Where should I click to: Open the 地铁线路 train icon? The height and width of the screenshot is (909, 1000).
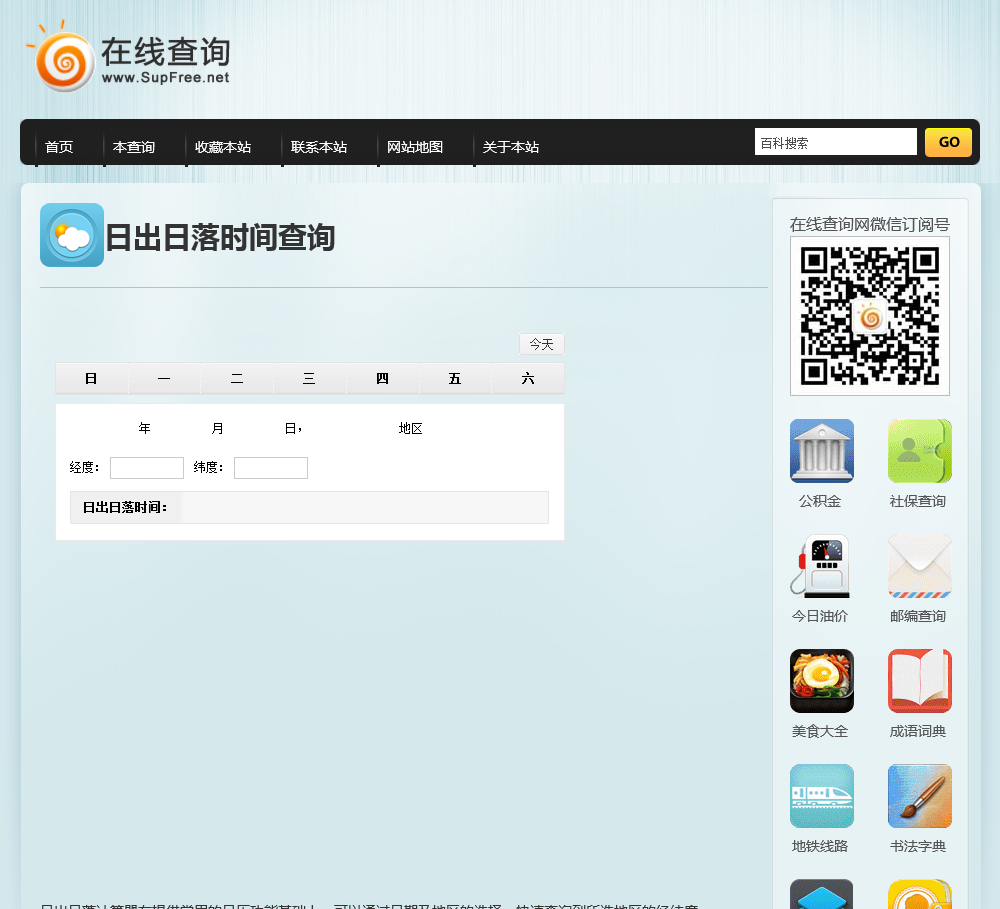(821, 796)
